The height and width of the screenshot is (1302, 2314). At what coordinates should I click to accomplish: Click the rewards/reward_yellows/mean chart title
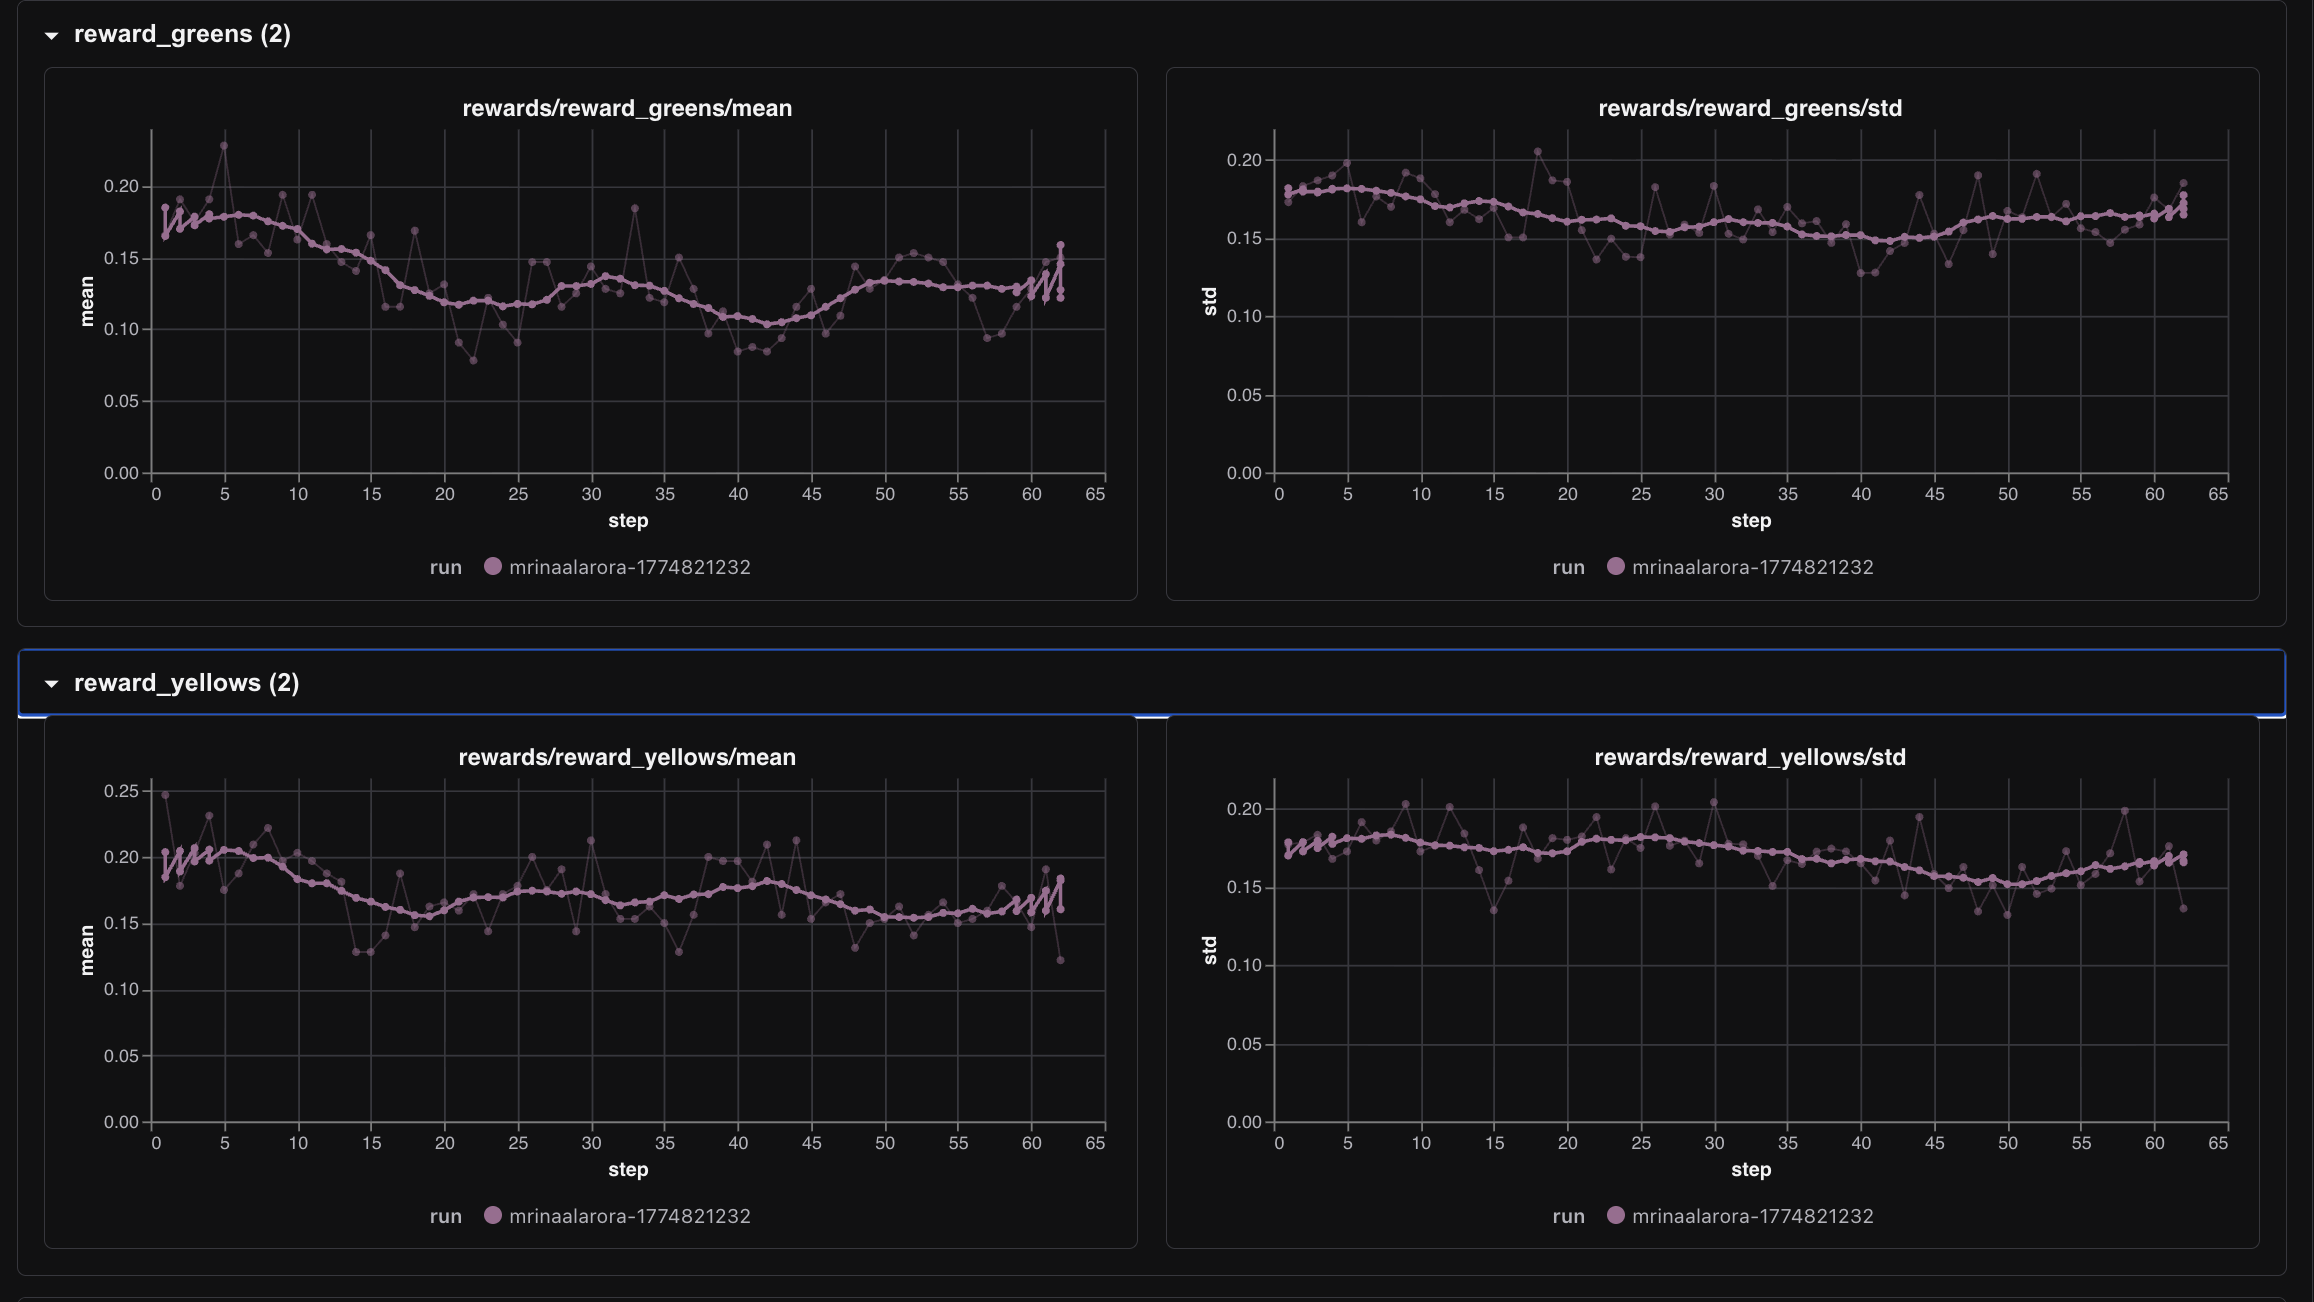(x=627, y=757)
